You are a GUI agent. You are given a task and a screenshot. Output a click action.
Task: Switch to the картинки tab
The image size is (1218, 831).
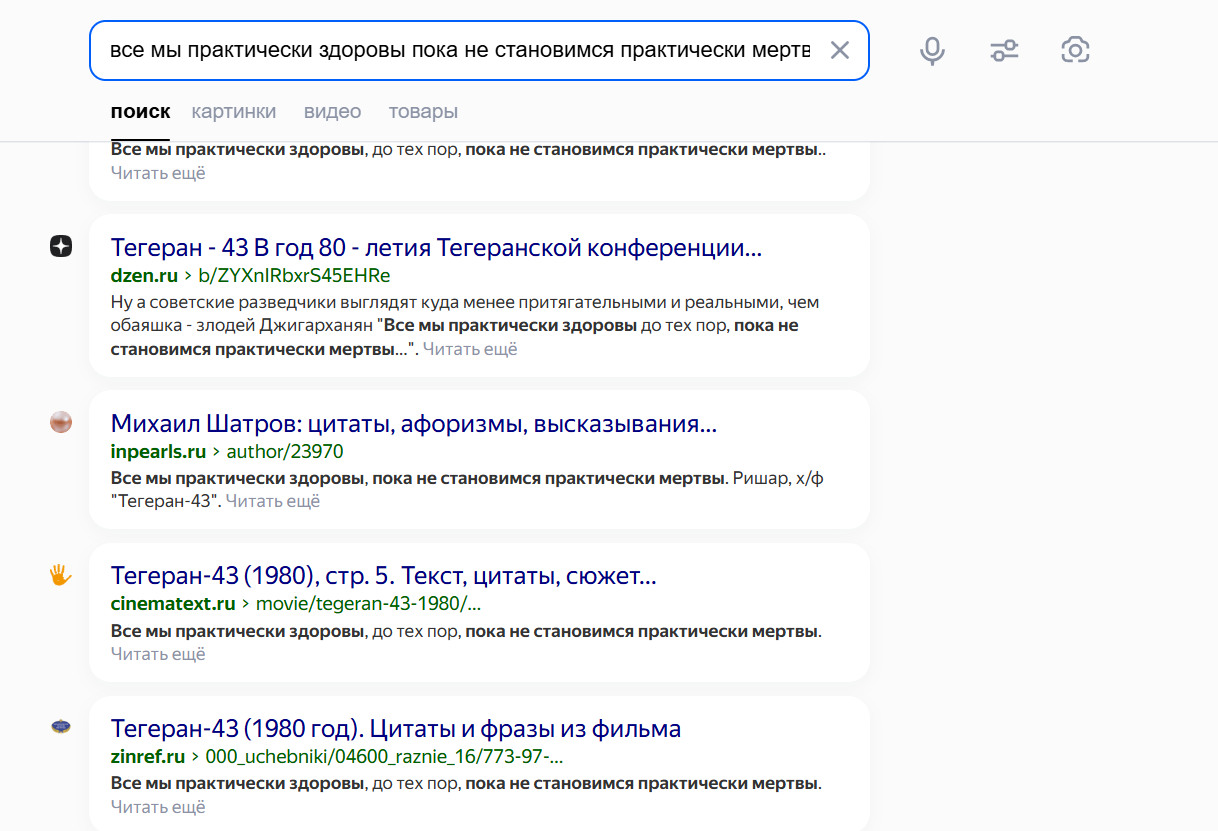point(234,111)
